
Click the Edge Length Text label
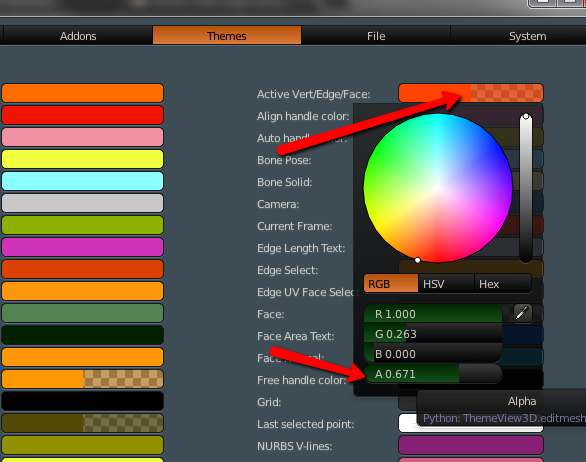pos(301,248)
